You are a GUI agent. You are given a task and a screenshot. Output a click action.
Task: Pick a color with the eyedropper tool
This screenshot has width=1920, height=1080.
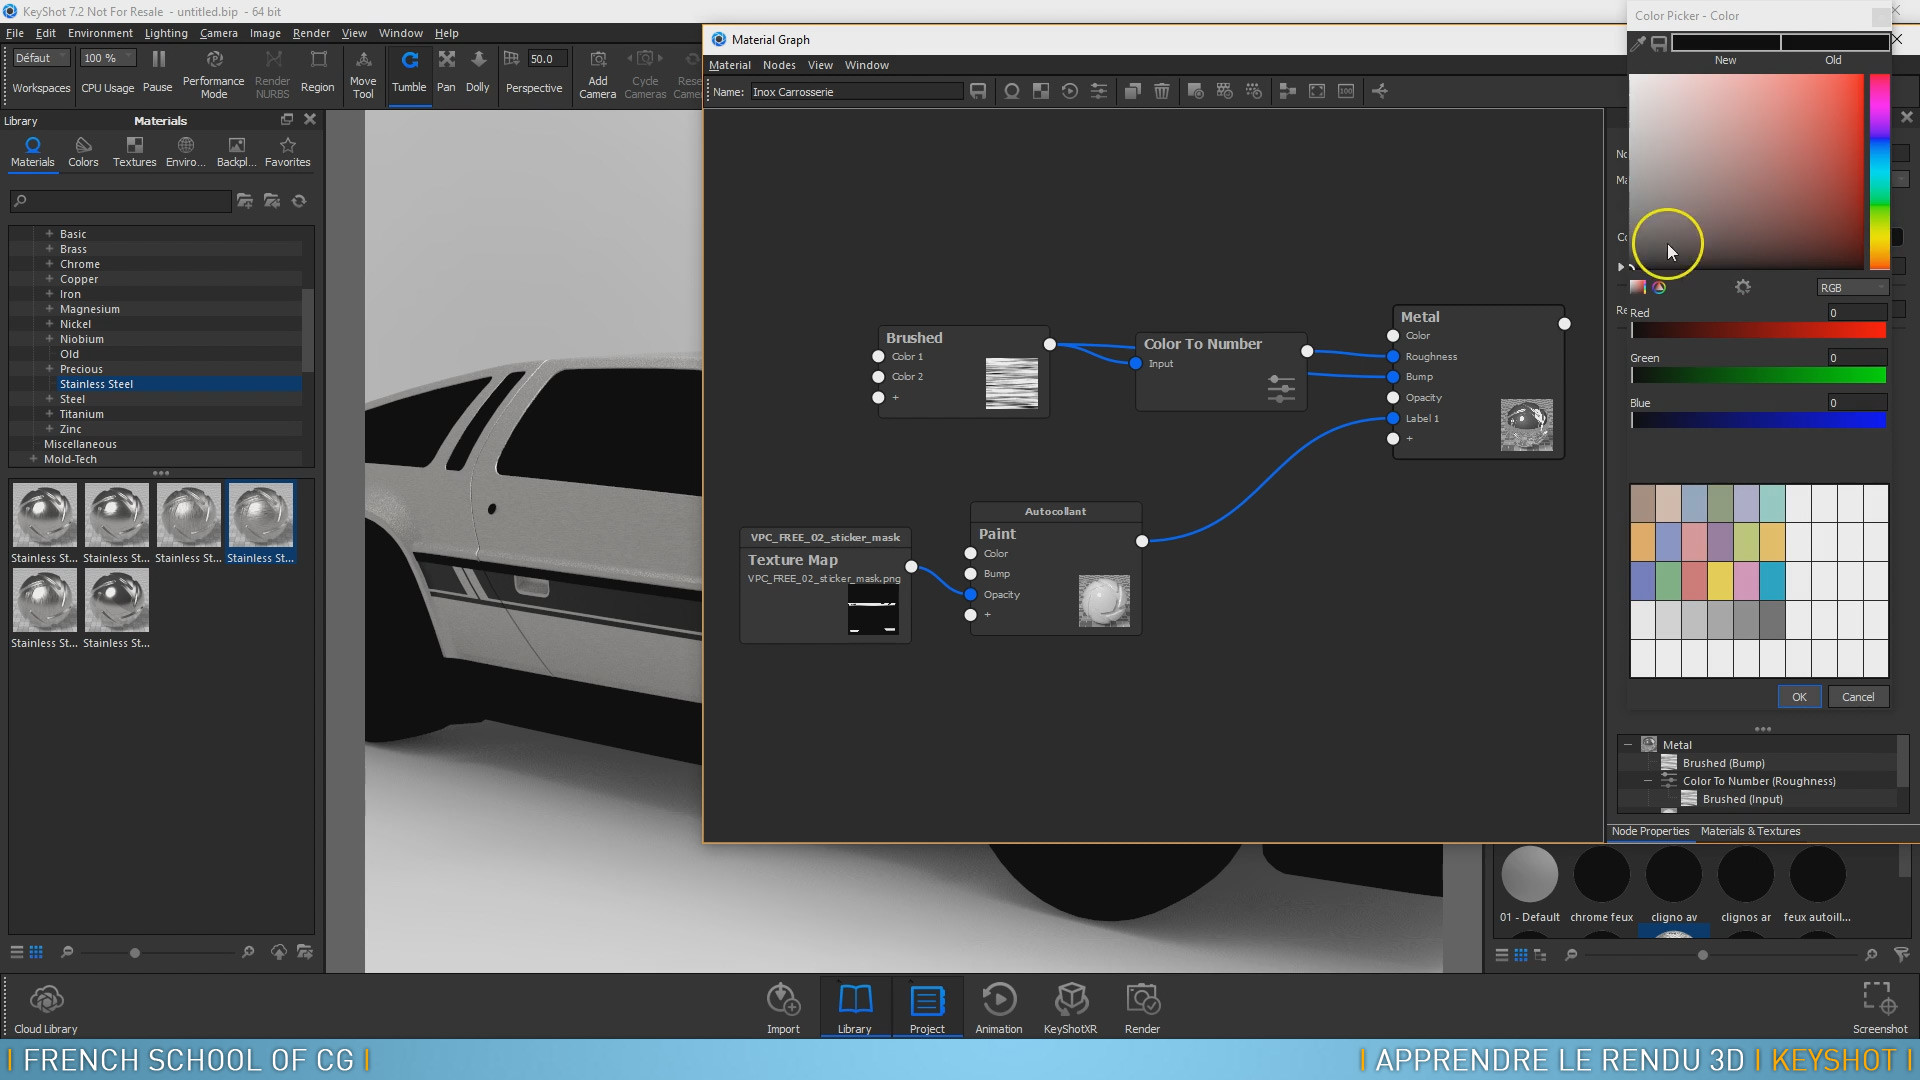(x=1639, y=43)
